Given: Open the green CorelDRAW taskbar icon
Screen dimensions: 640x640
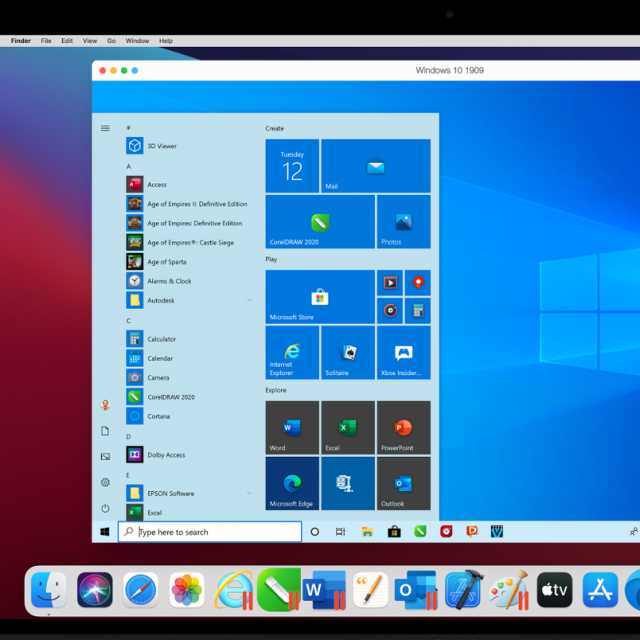Looking at the screenshot, I should pyautogui.click(x=420, y=531).
